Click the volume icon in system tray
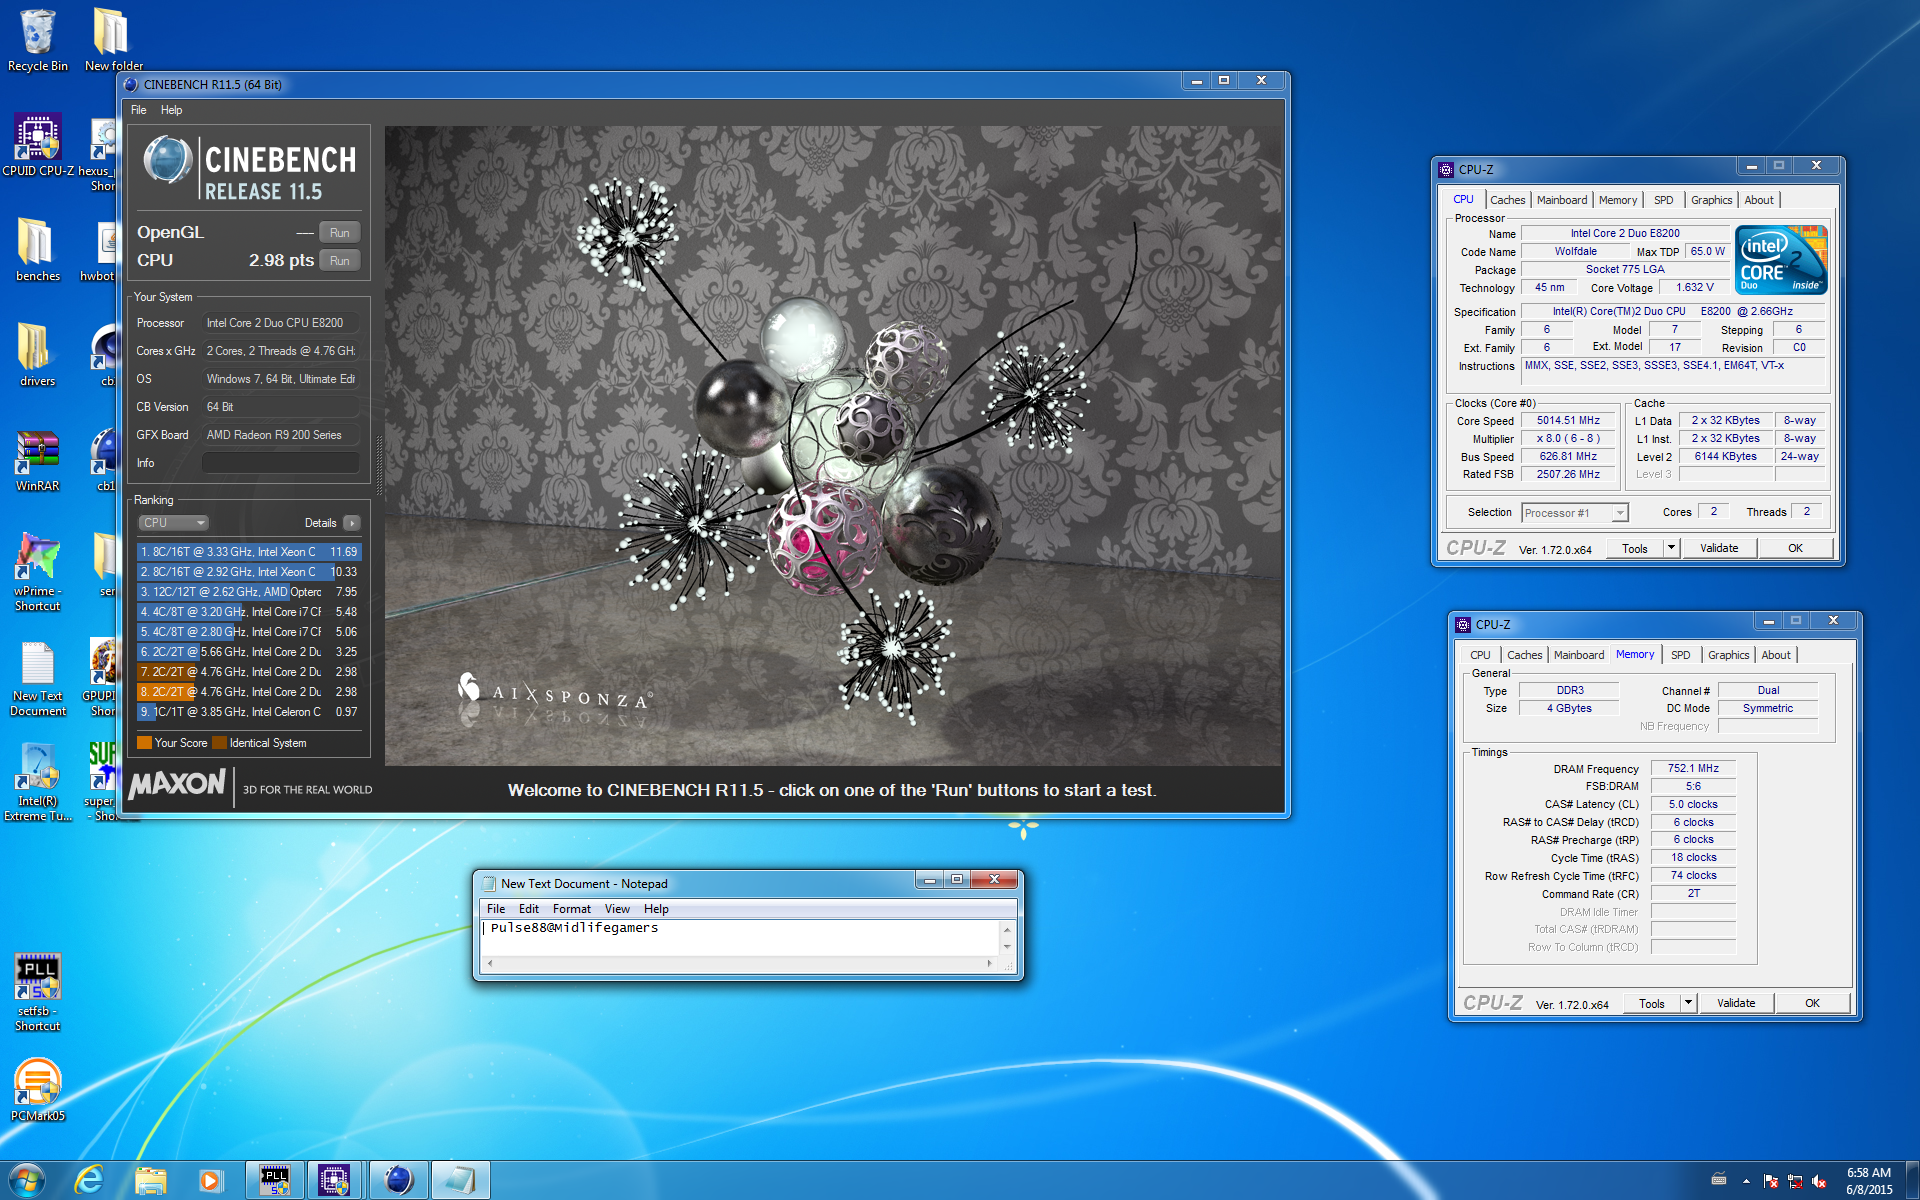The width and height of the screenshot is (1920, 1200). point(1820,1181)
